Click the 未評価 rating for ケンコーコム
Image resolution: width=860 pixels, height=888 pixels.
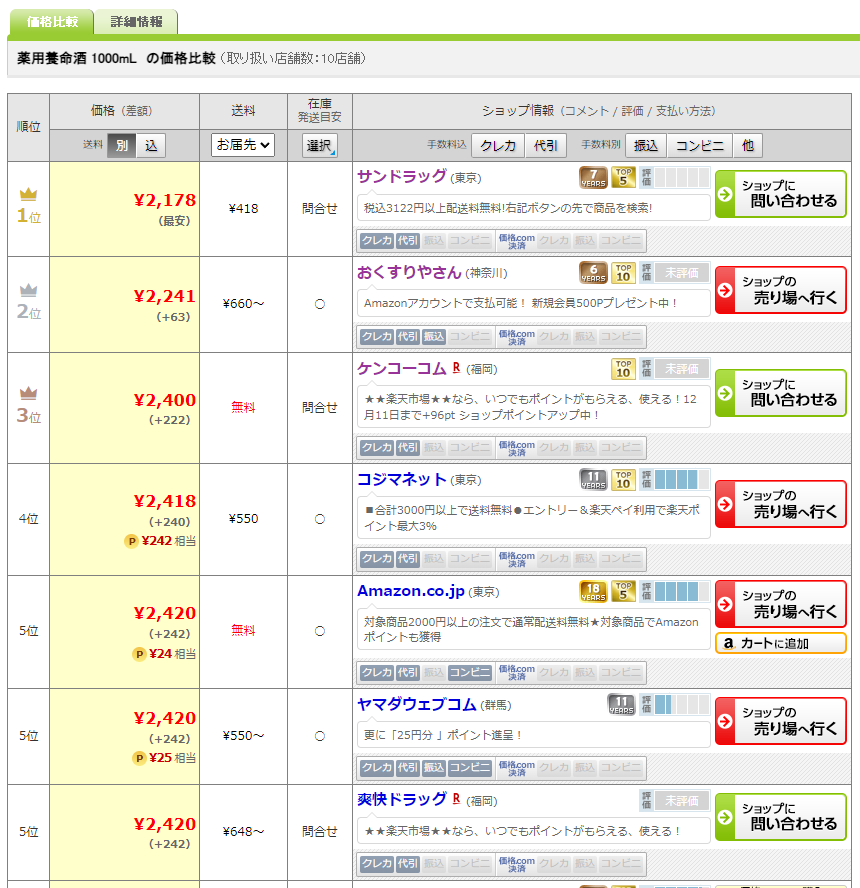click(x=682, y=369)
